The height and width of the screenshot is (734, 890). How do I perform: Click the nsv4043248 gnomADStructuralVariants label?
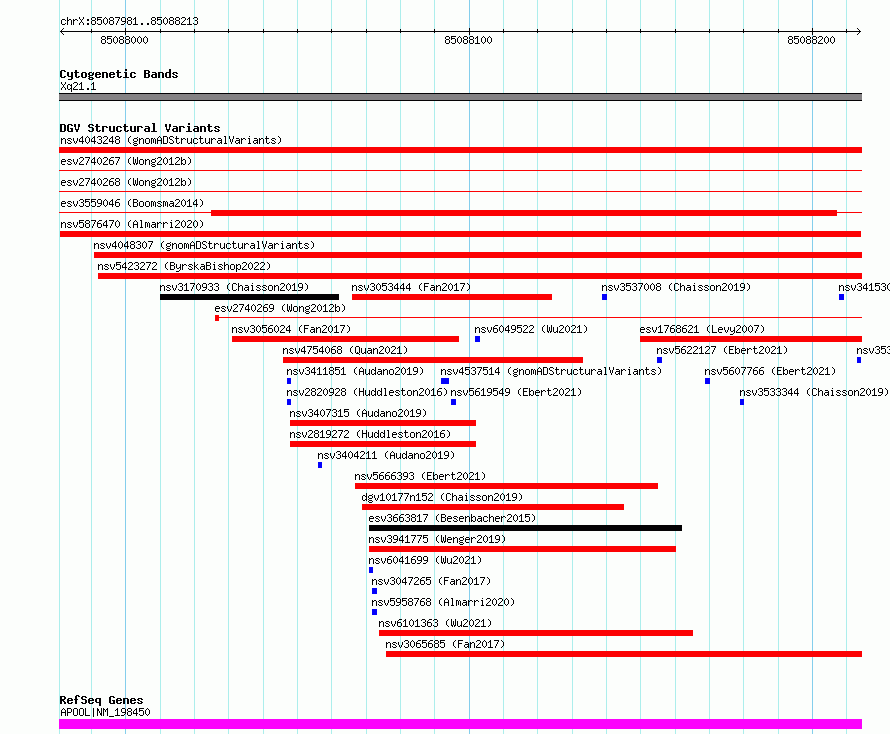(x=171, y=140)
